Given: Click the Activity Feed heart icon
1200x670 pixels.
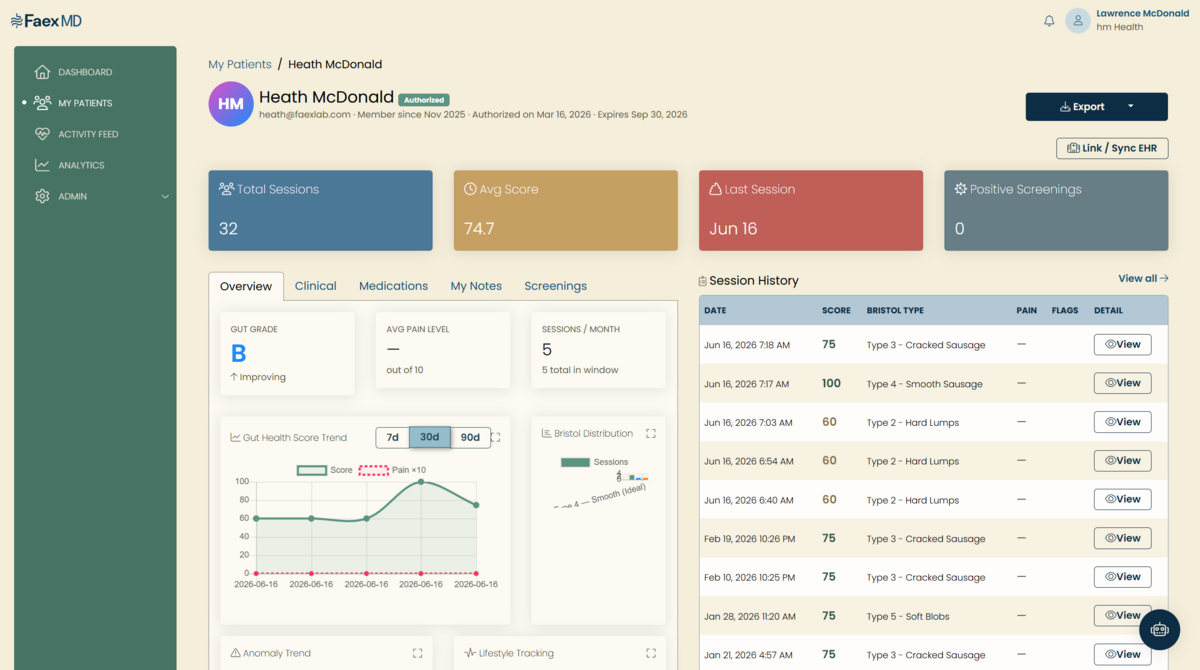Looking at the screenshot, I should [42, 134].
